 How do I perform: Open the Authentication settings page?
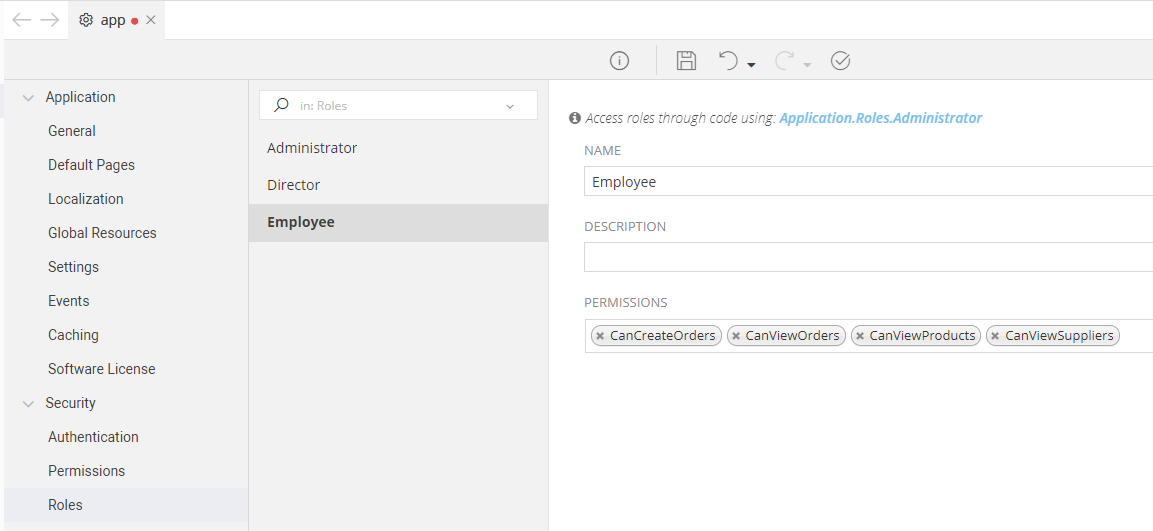click(x=93, y=437)
